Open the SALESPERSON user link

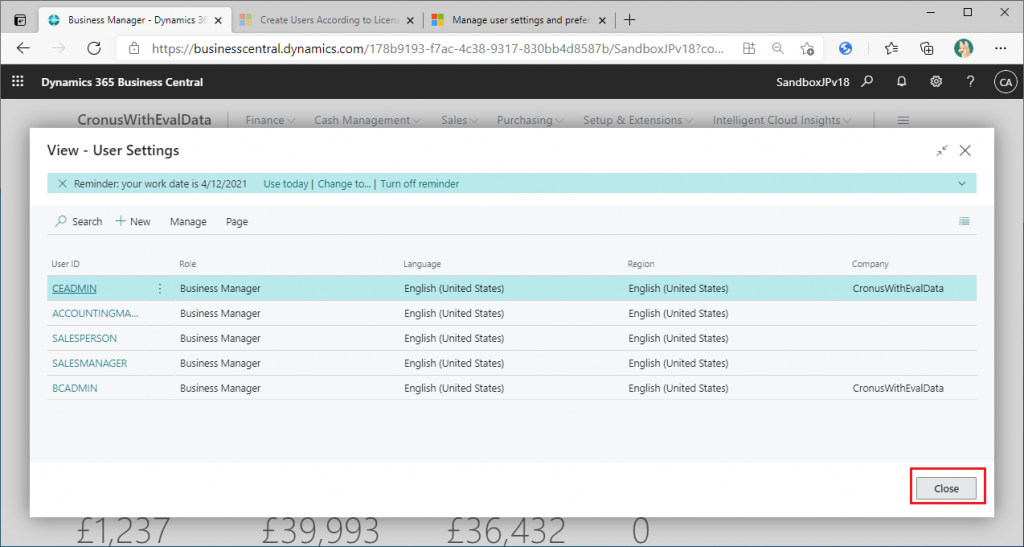(x=84, y=338)
